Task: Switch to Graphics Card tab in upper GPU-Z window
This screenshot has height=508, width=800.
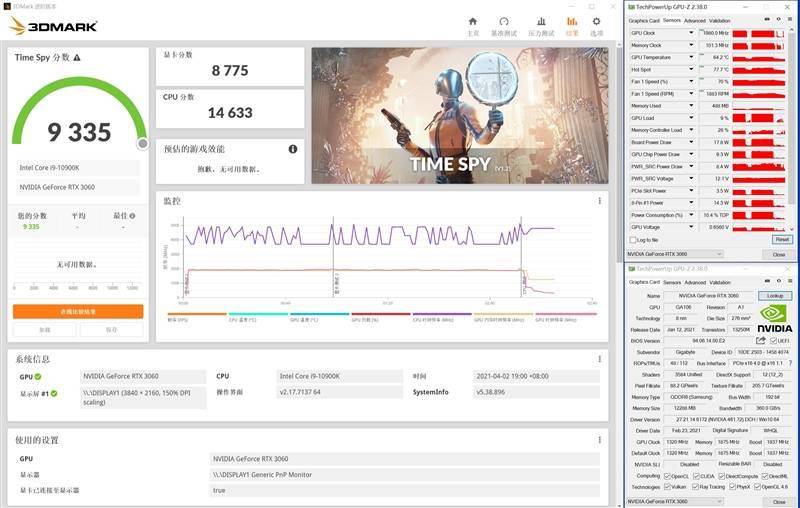Action: click(x=644, y=21)
